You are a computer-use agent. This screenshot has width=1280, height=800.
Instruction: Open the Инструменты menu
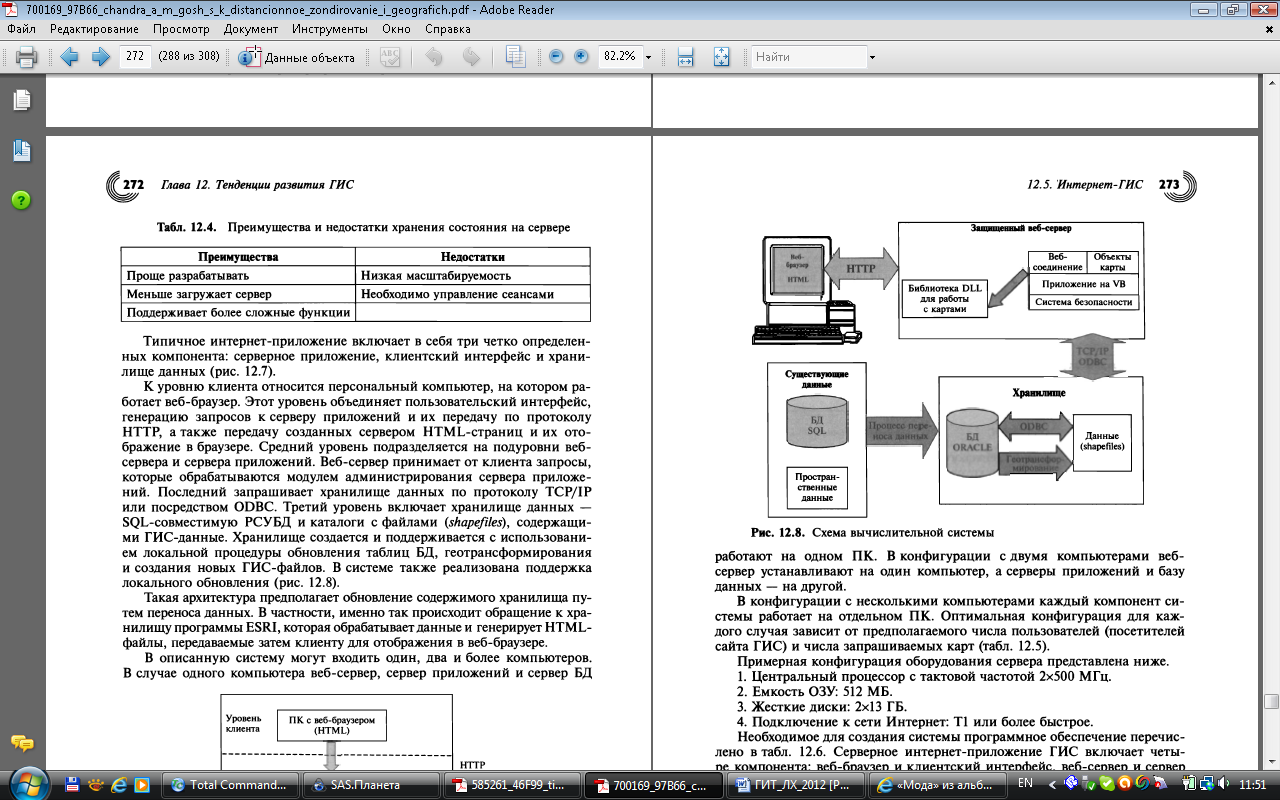coord(331,29)
